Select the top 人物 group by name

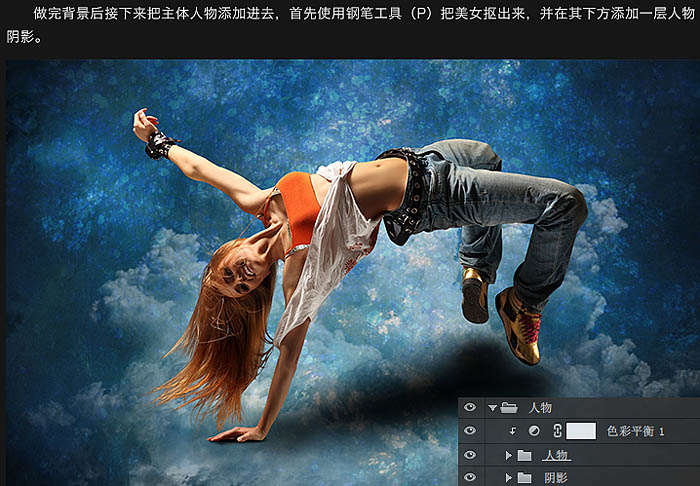coord(539,407)
